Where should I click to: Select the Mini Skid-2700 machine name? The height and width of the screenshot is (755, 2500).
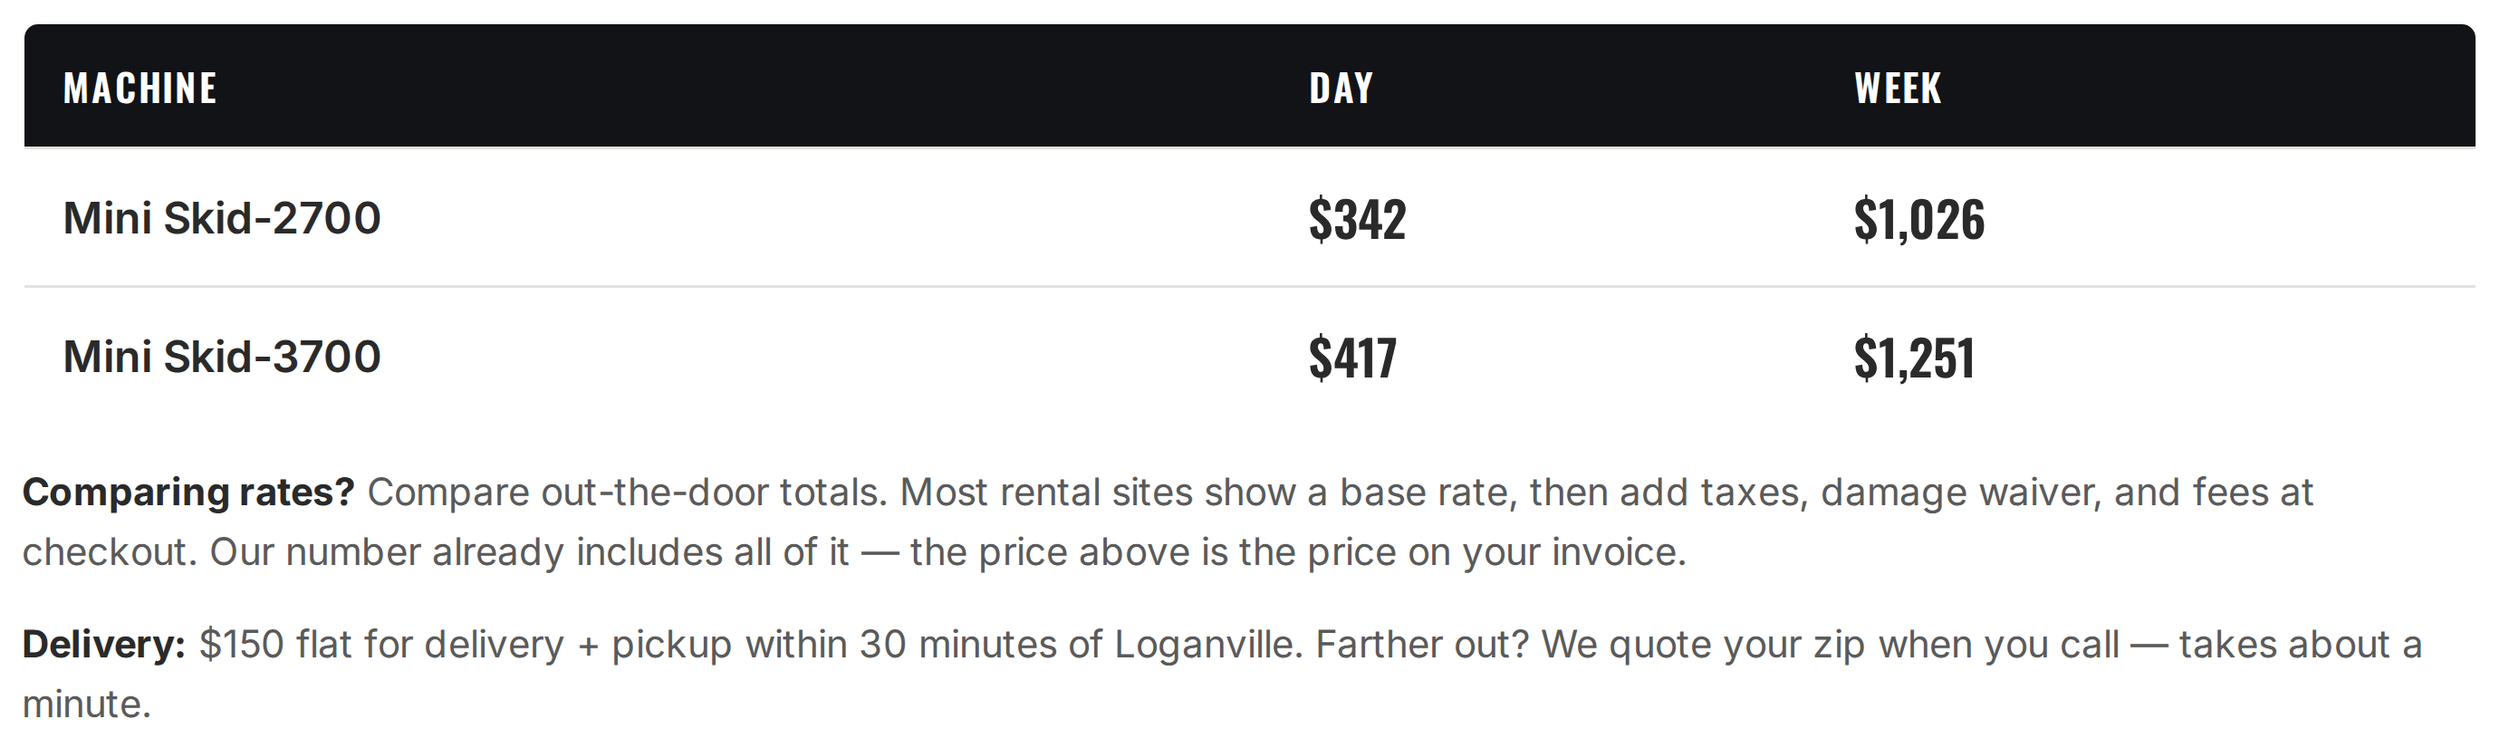point(222,218)
